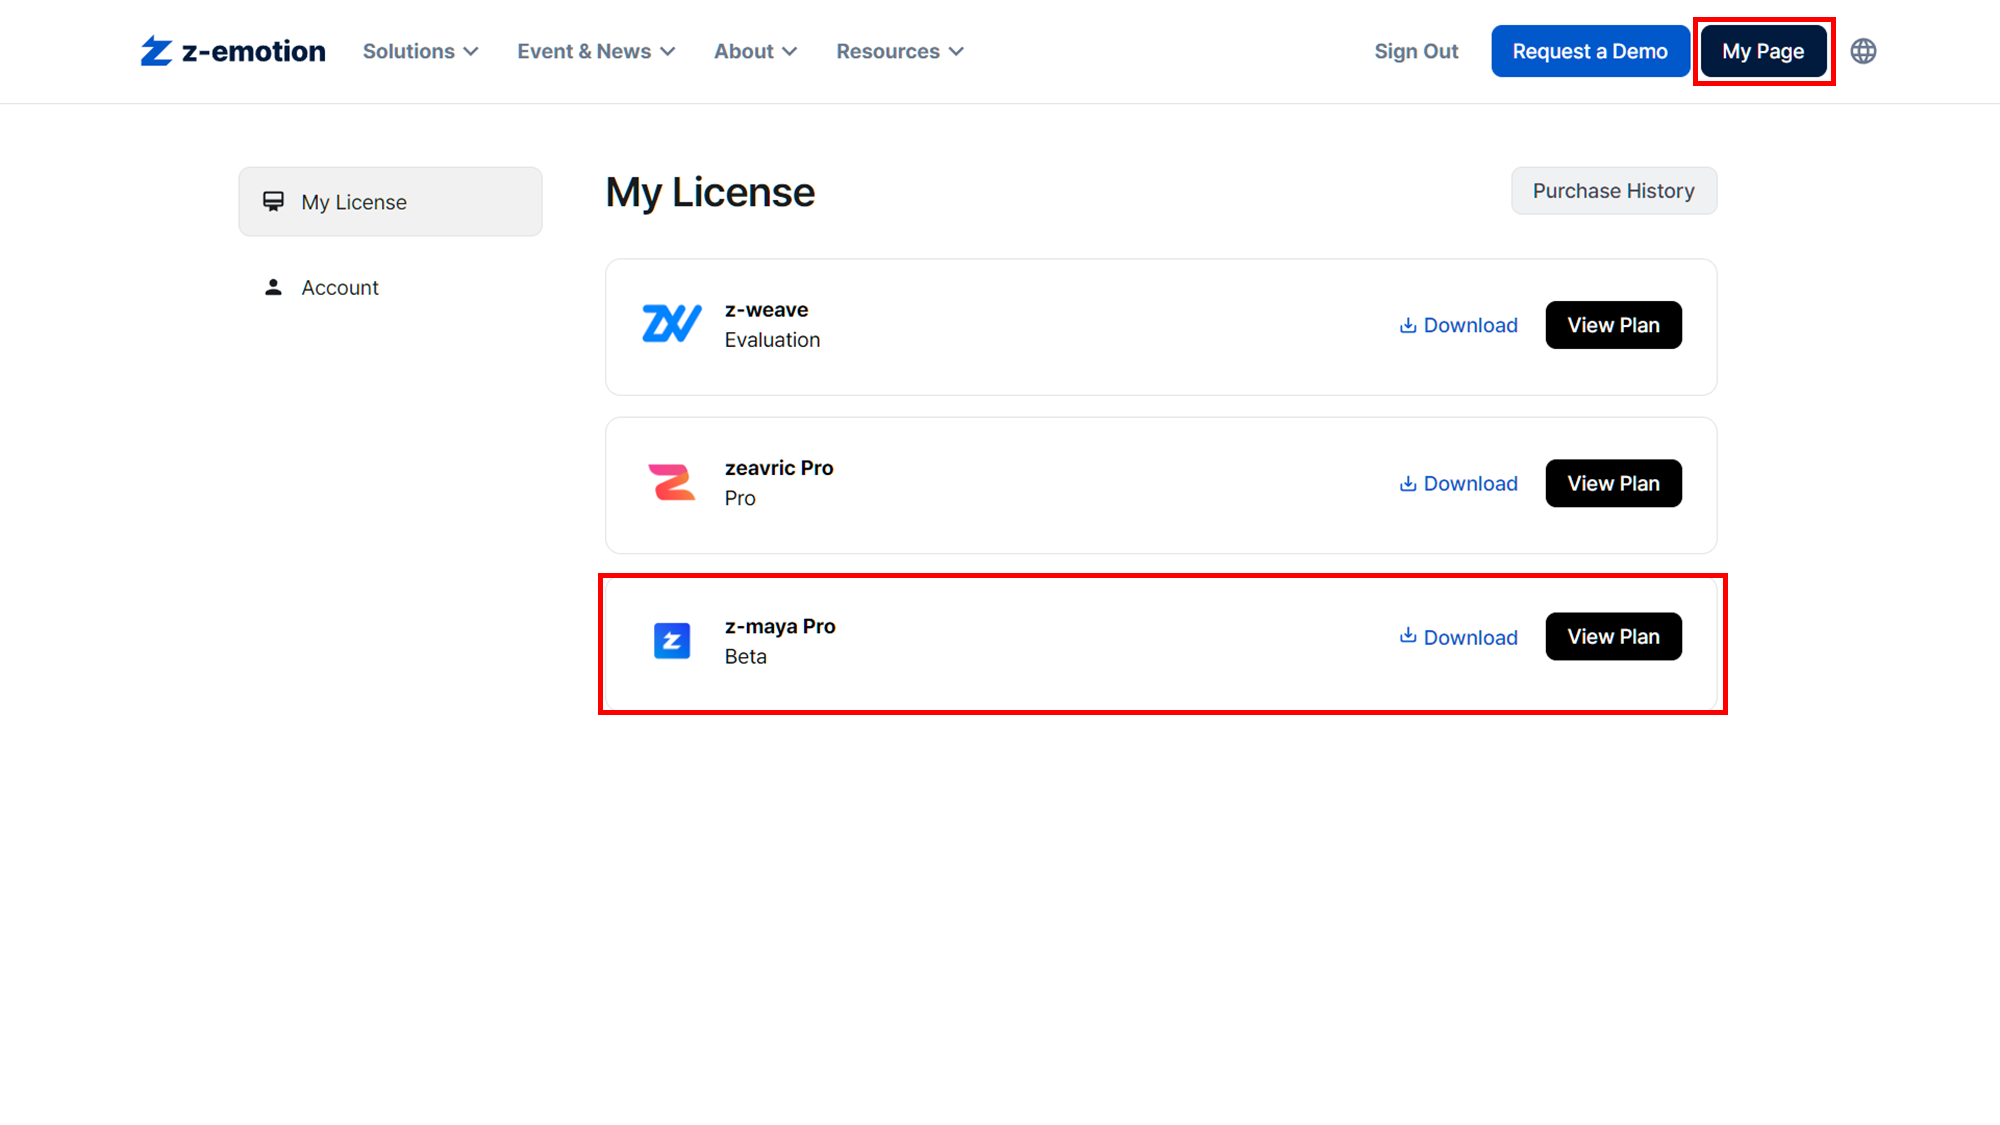Click the Account person icon
The image size is (2000, 1125).
tap(273, 287)
